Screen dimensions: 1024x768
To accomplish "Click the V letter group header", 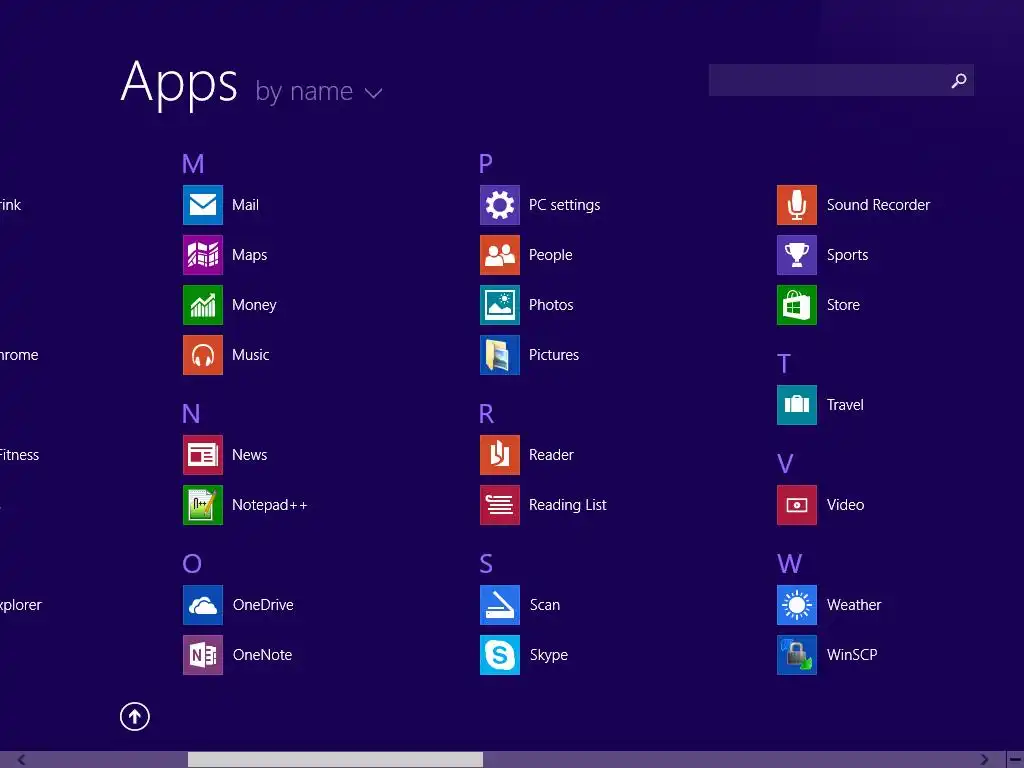I will 785,464.
